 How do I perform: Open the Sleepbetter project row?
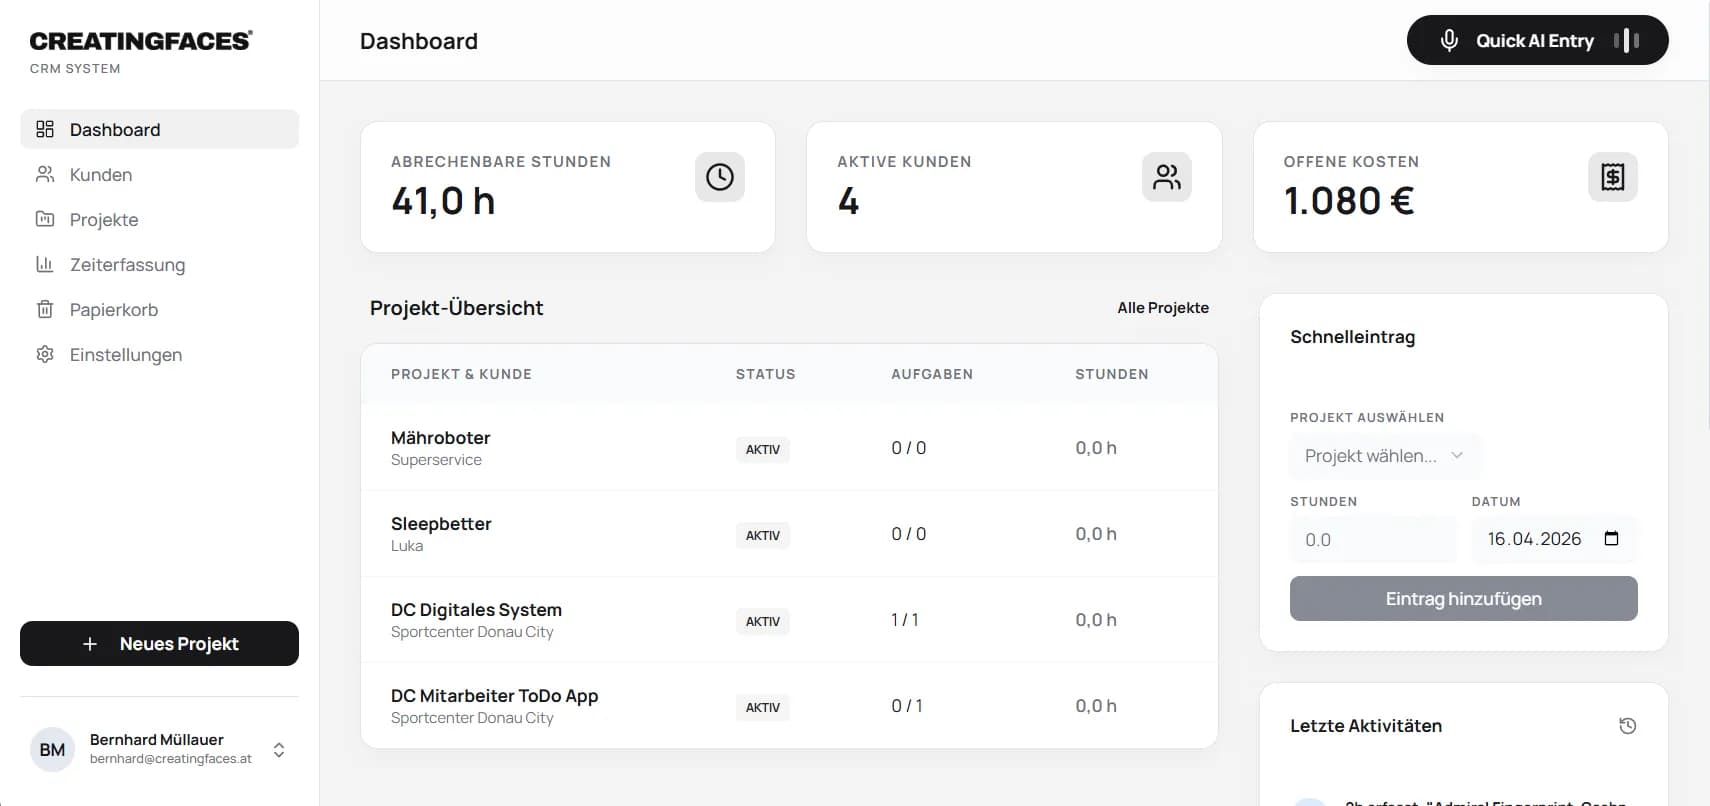(x=789, y=534)
